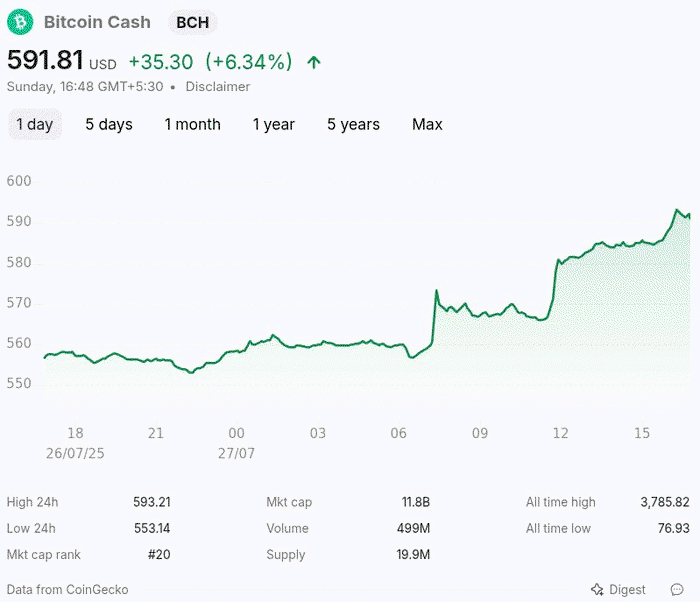Click the 570 y-axis label

pos(19,303)
